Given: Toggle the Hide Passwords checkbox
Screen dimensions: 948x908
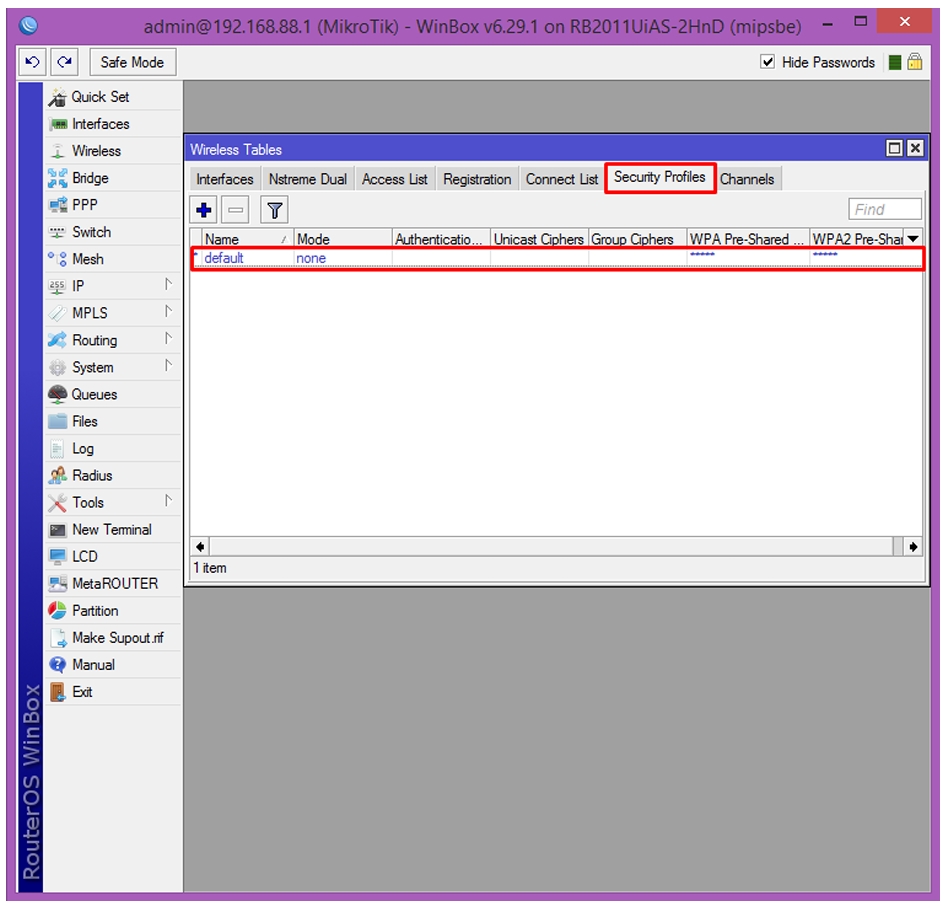Looking at the screenshot, I should (x=767, y=62).
